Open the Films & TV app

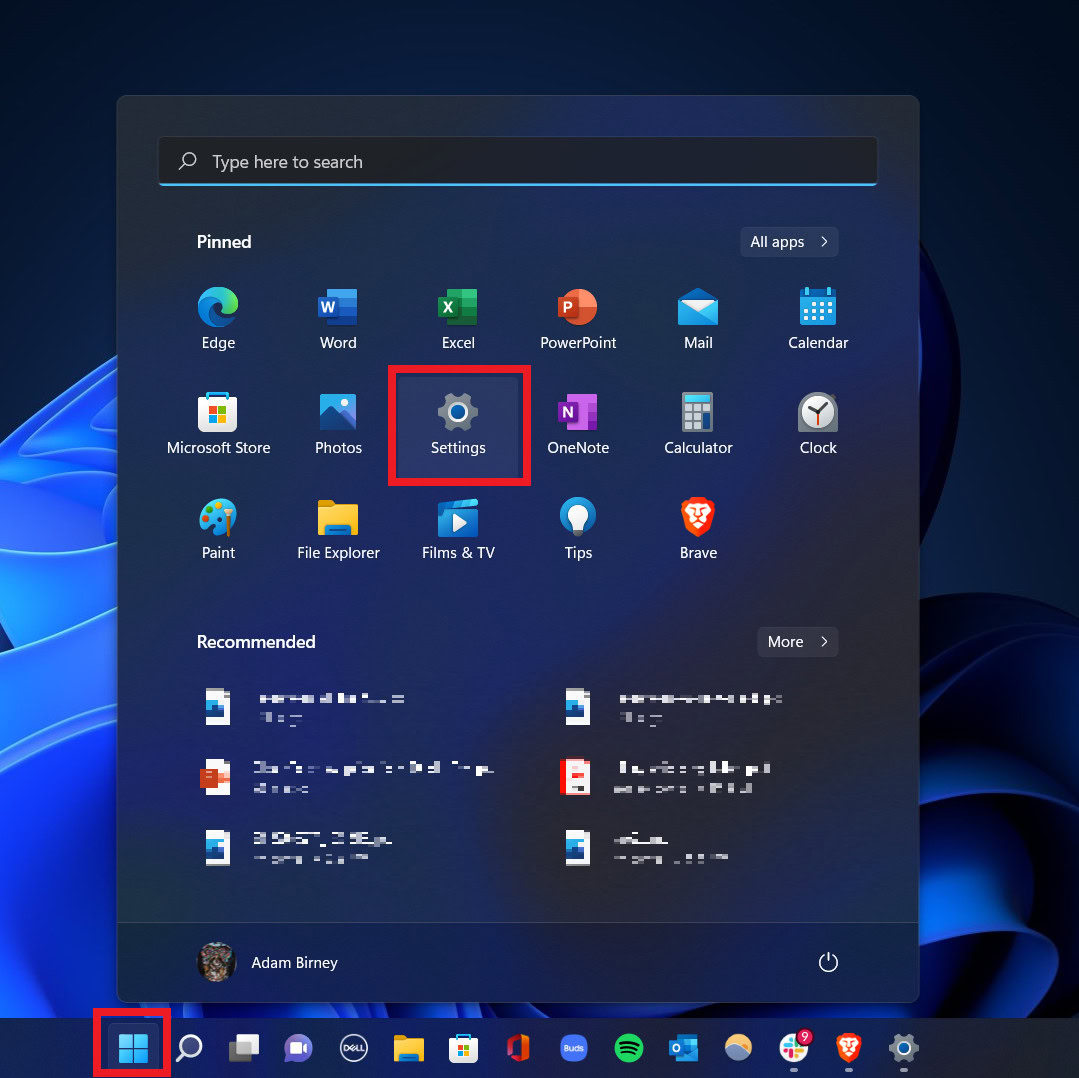[458, 530]
